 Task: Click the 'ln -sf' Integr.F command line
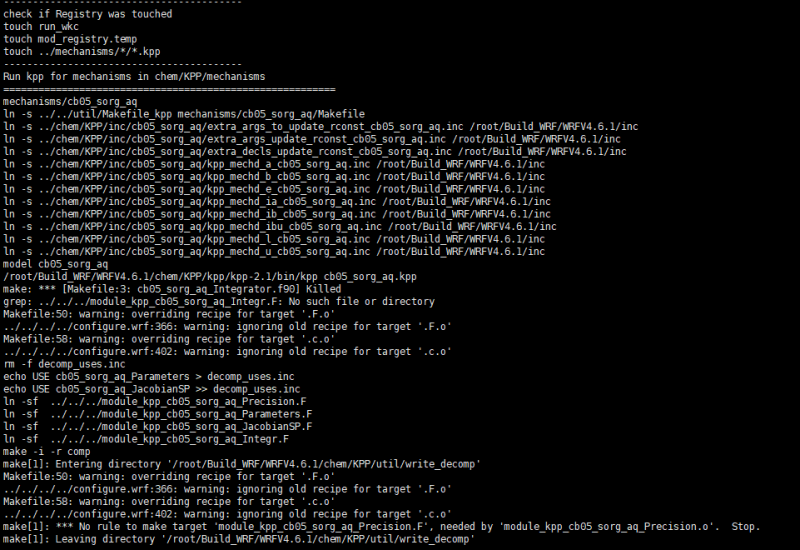[146, 439]
